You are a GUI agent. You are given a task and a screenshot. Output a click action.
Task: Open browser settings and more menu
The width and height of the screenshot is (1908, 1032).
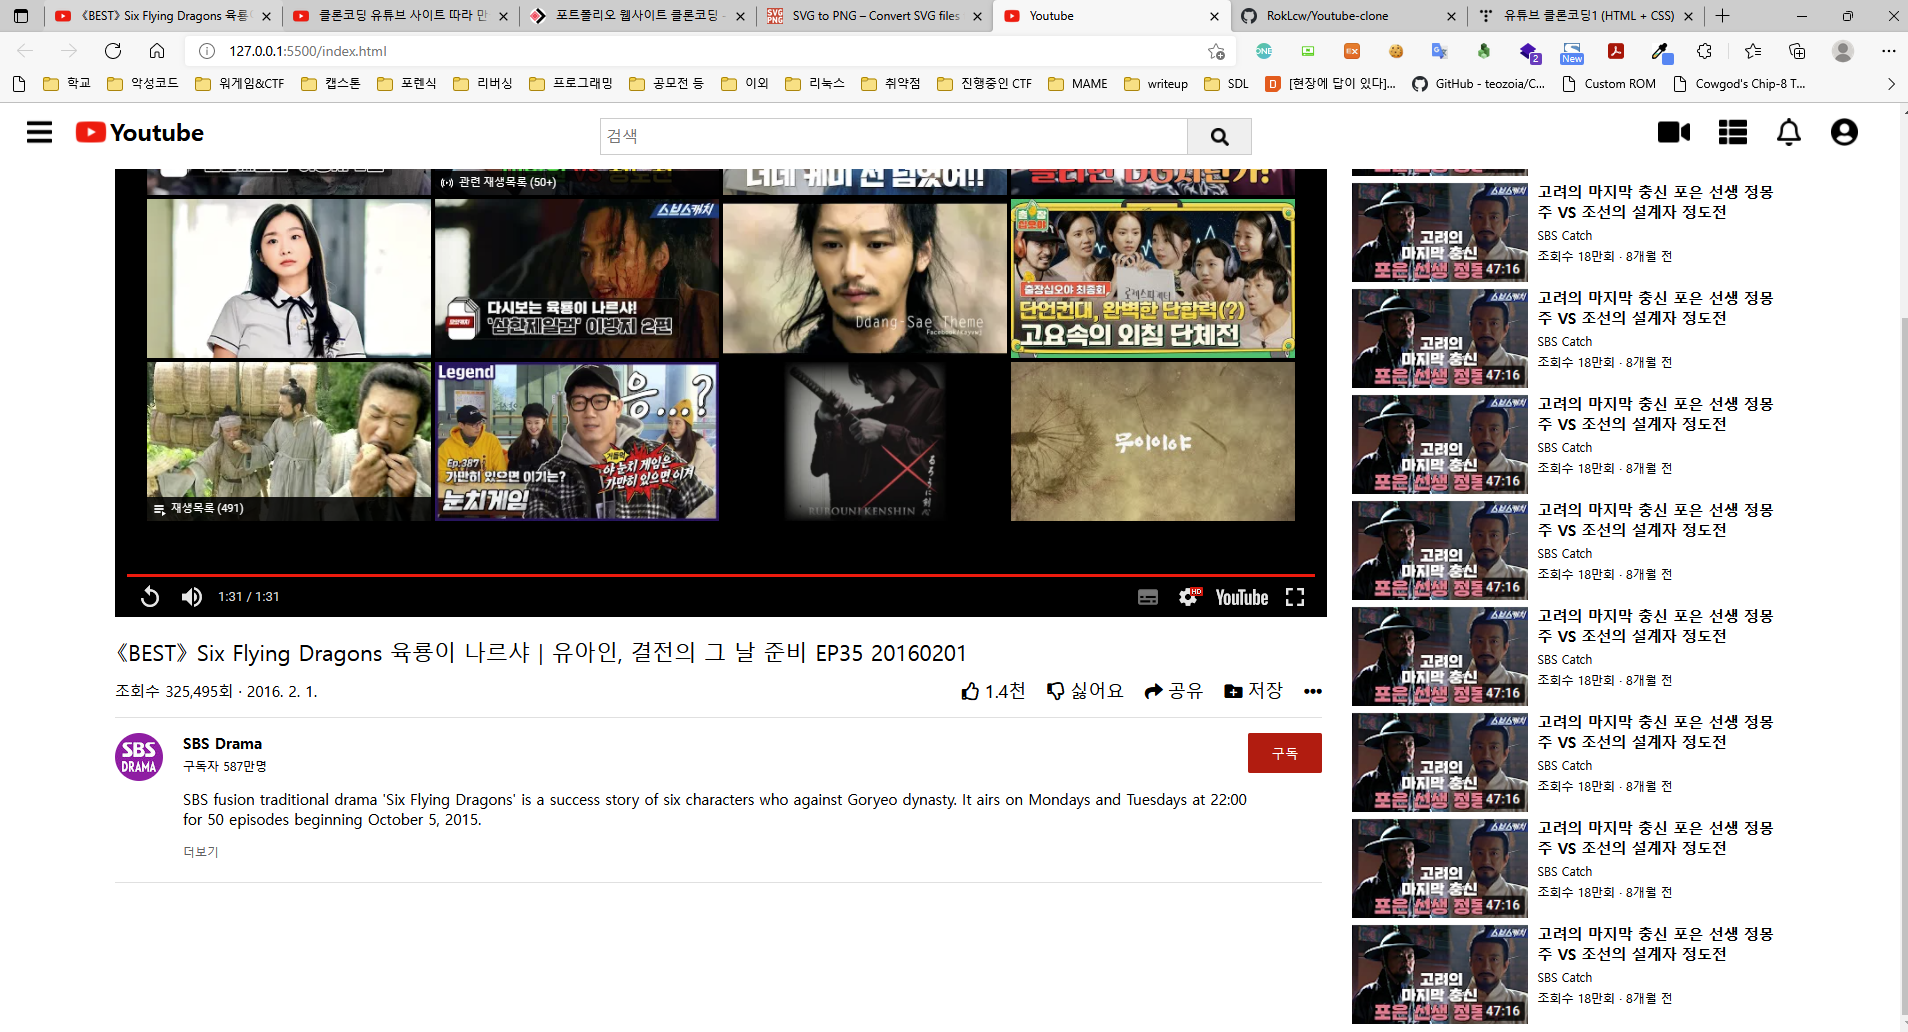[x=1888, y=51]
